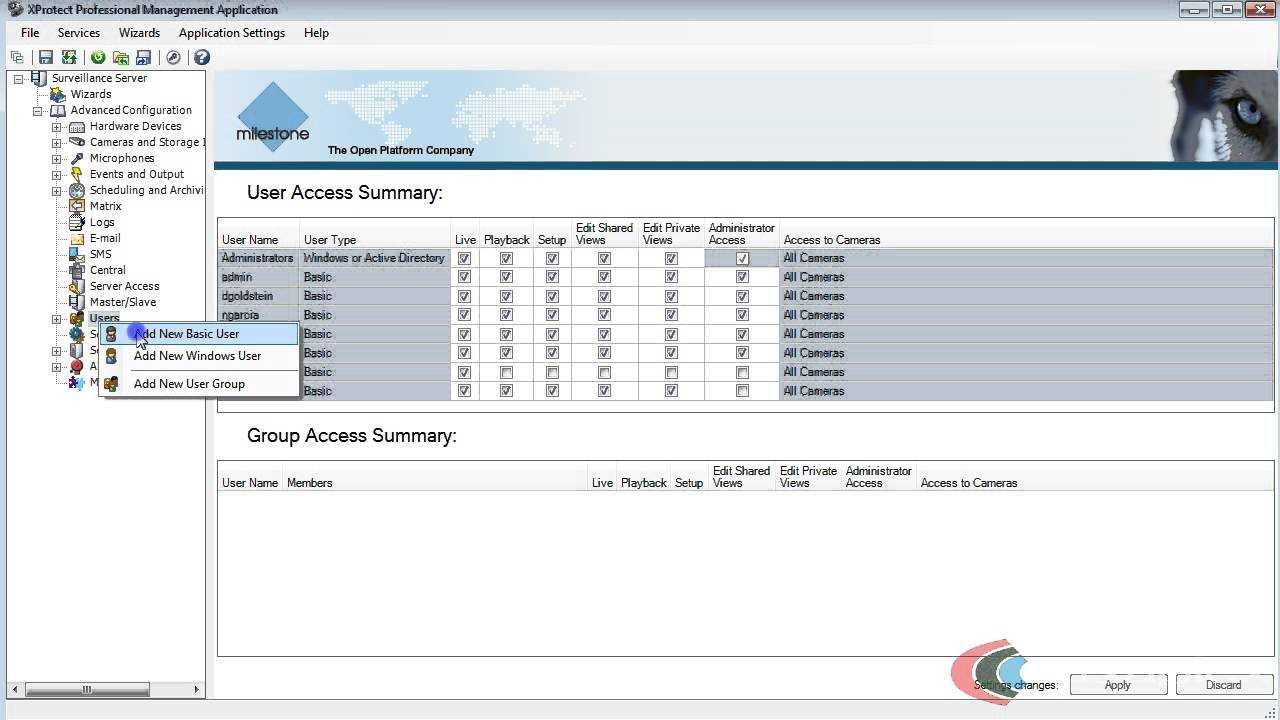
Task: Click the tree panel scrollbar left arrow
Action: (x=14, y=689)
